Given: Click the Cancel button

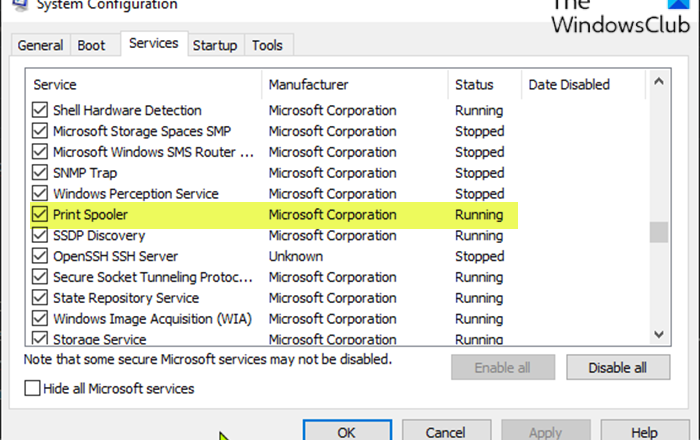Looking at the screenshot, I should 445,432.
